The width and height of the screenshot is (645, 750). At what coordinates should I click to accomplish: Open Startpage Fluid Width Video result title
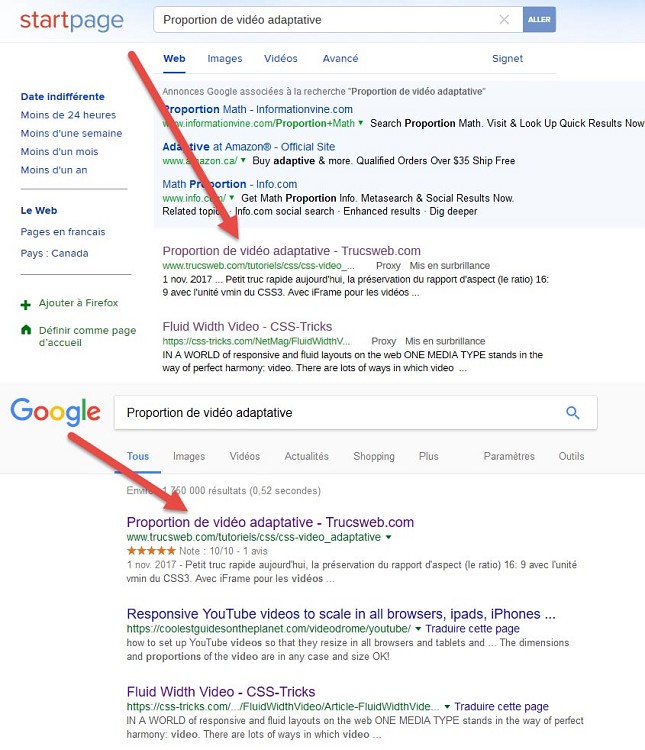point(247,326)
